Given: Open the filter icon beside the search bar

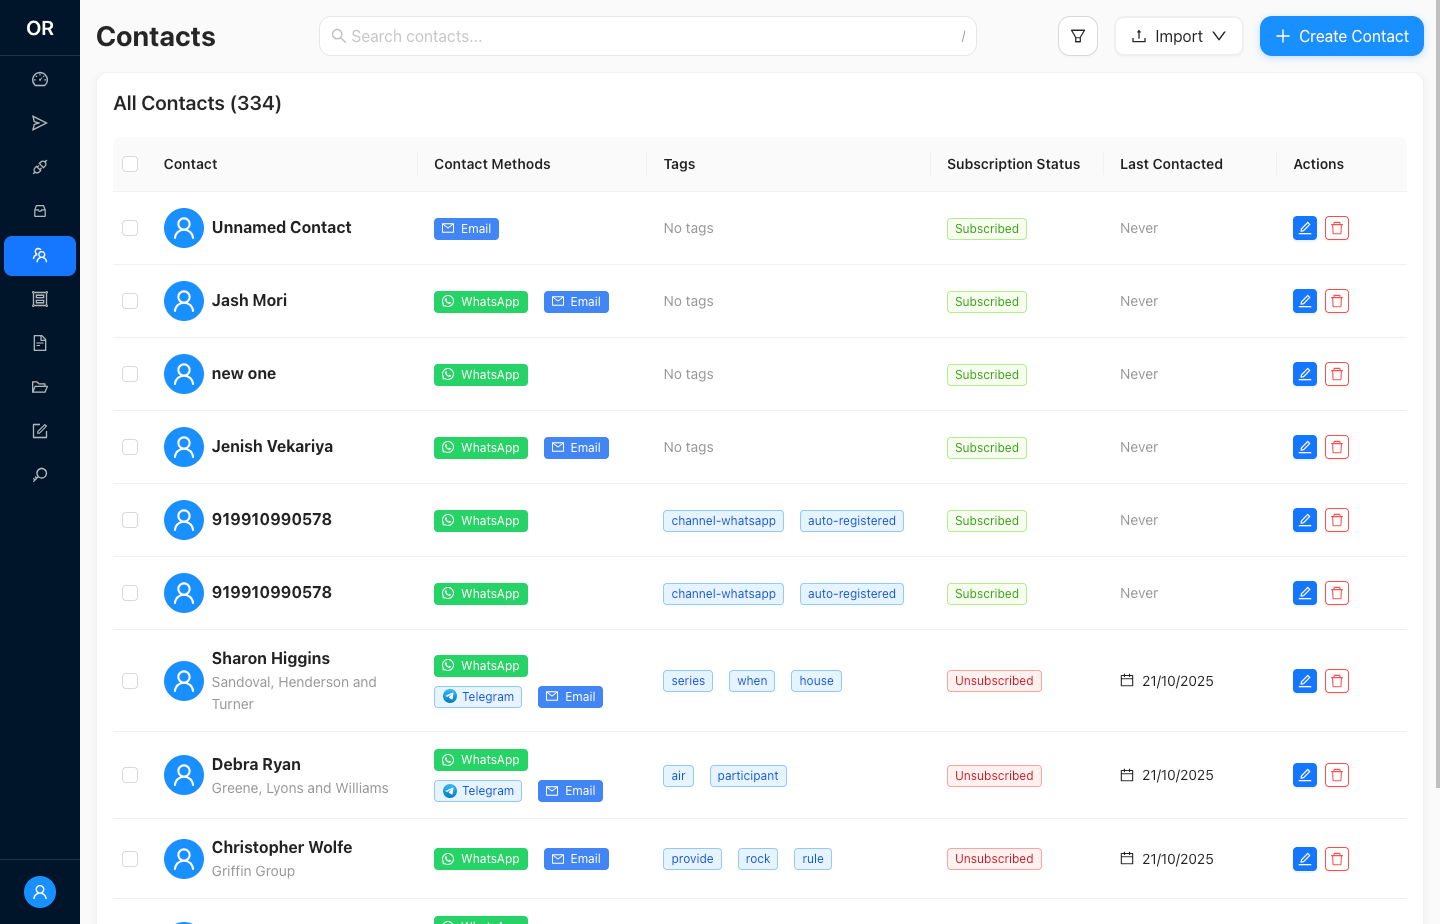Looking at the screenshot, I should click(x=1078, y=36).
